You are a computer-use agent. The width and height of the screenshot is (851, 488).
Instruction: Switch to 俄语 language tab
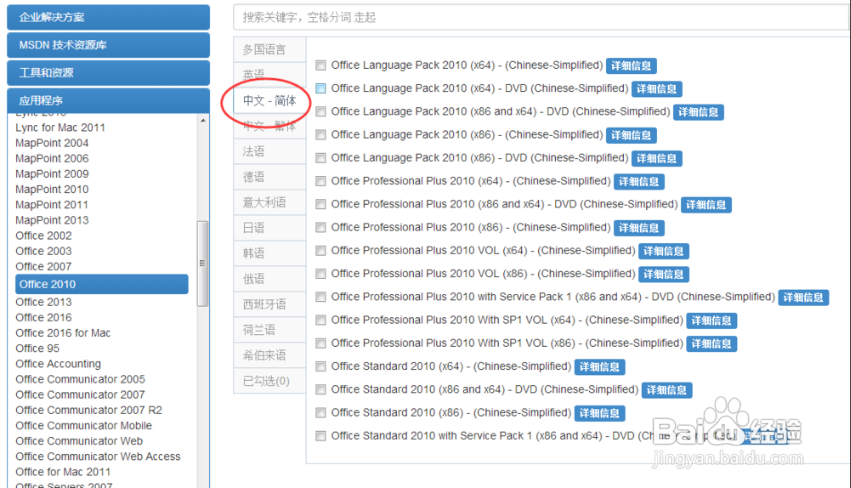[270, 279]
